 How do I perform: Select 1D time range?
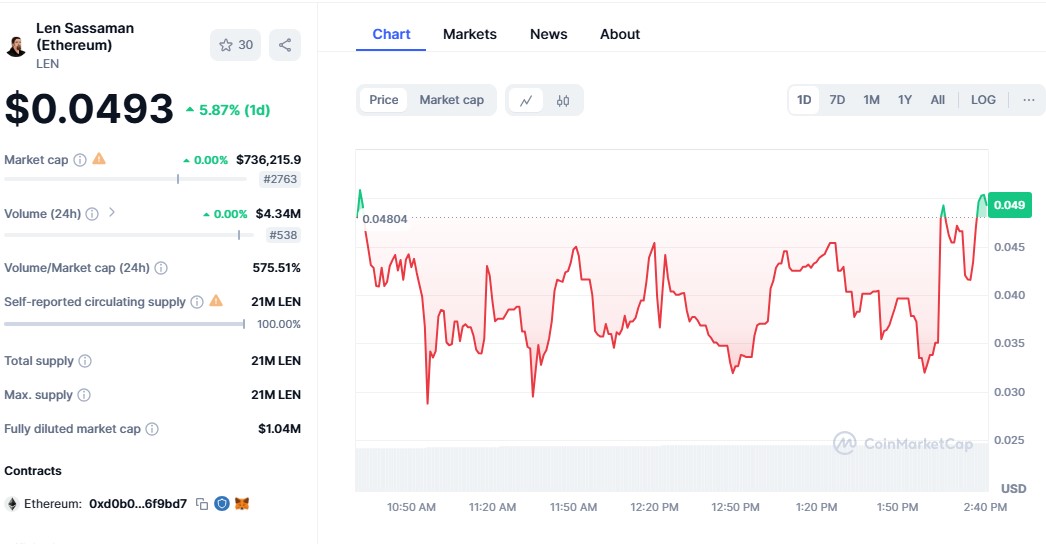pyautogui.click(x=804, y=100)
